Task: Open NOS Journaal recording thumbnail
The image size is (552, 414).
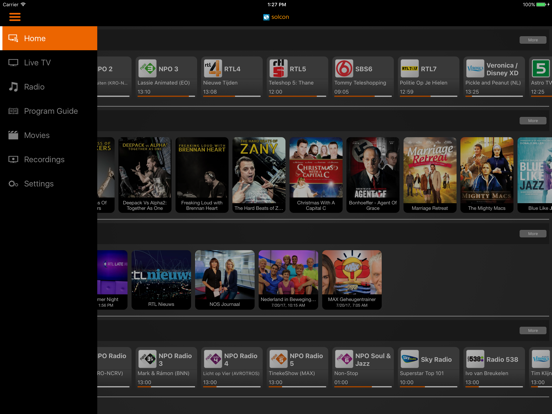Action: [225, 280]
